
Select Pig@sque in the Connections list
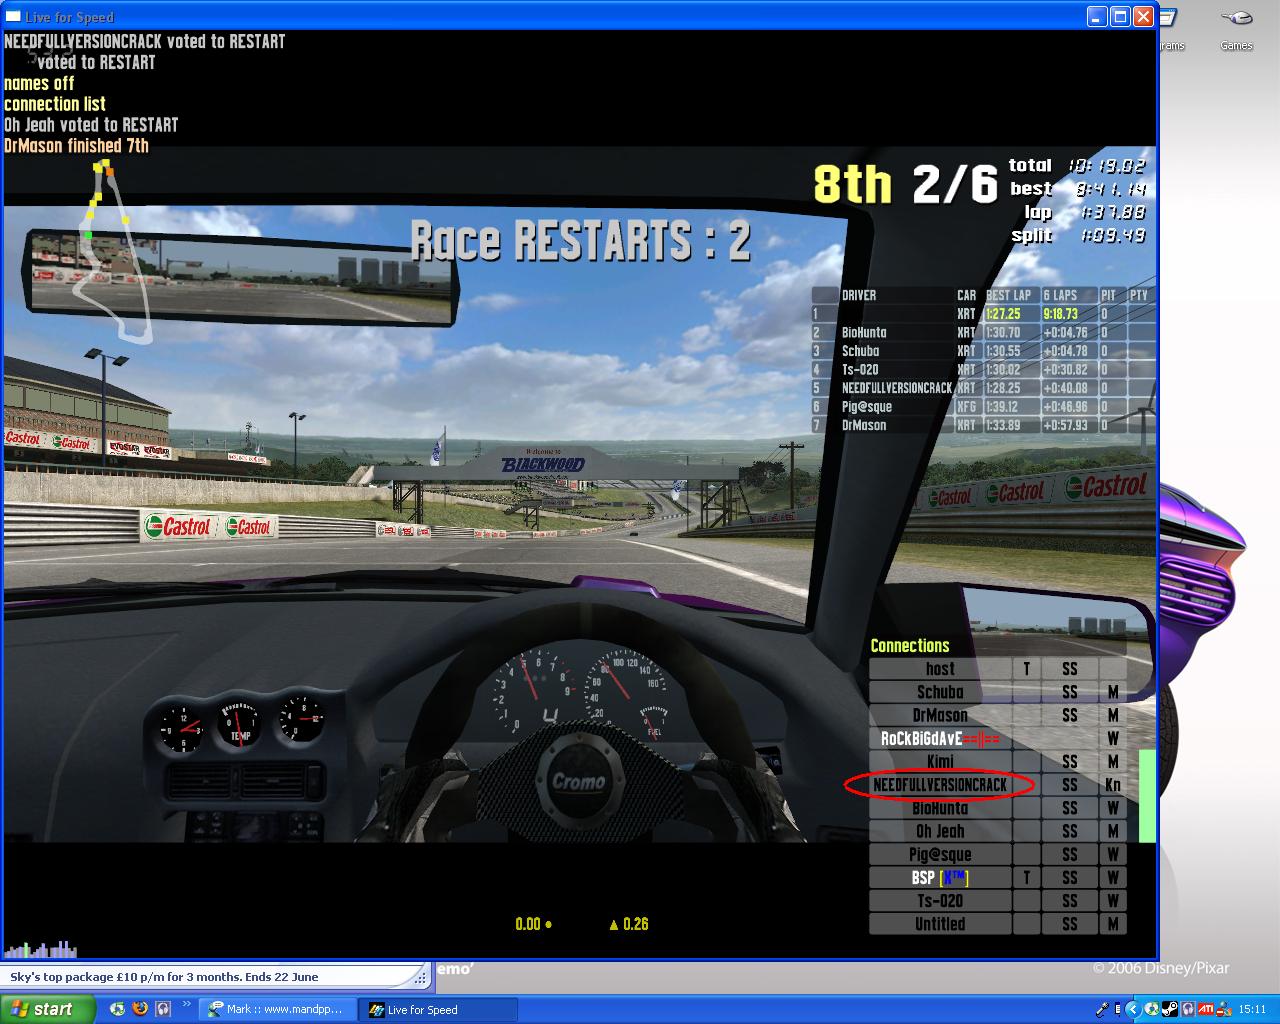click(x=940, y=855)
